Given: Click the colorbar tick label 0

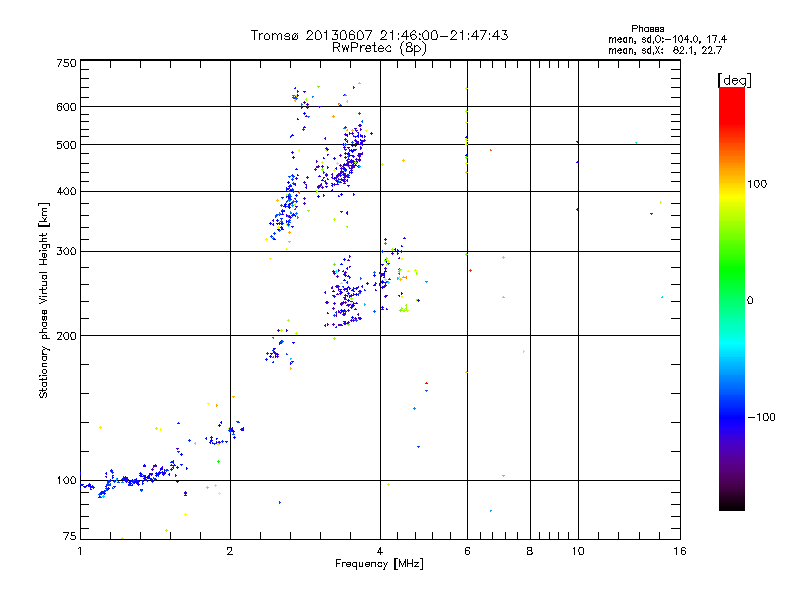Looking at the screenshot, I should 750,301.
